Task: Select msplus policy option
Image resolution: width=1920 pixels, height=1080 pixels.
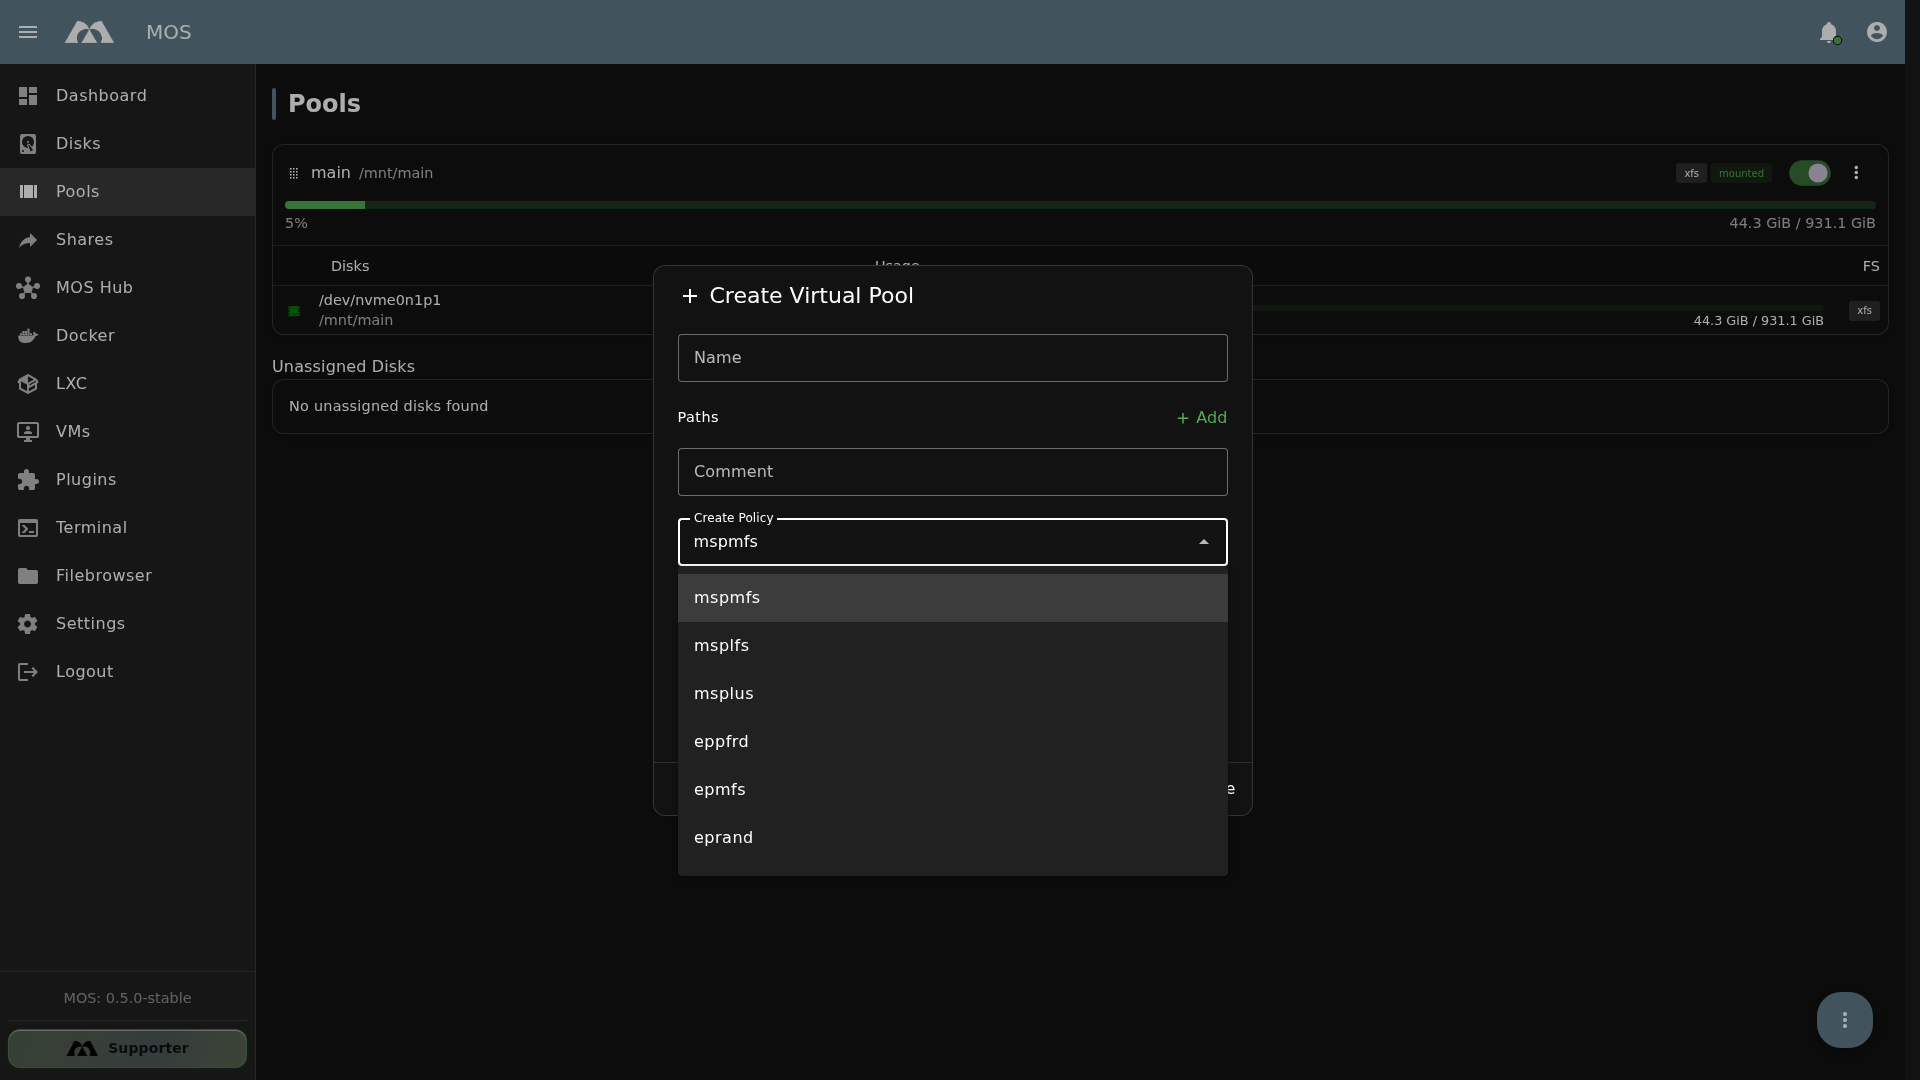Action: 953,694
